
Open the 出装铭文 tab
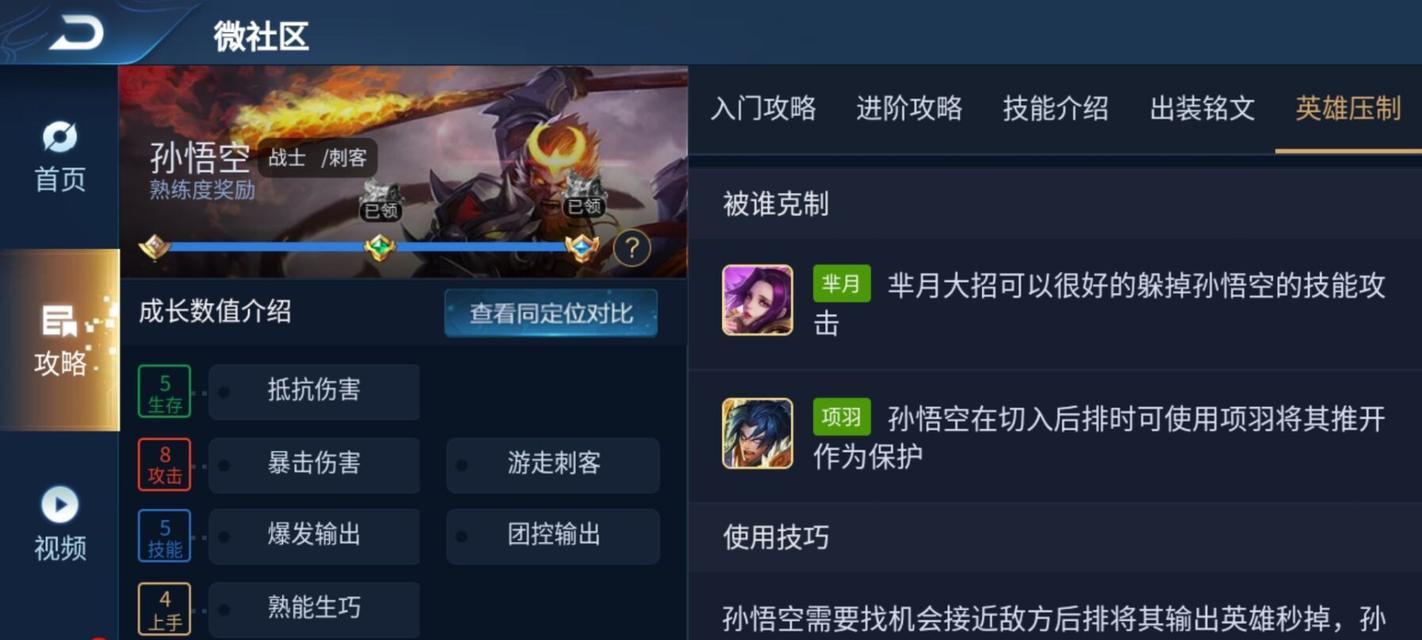pos(1202,108)
